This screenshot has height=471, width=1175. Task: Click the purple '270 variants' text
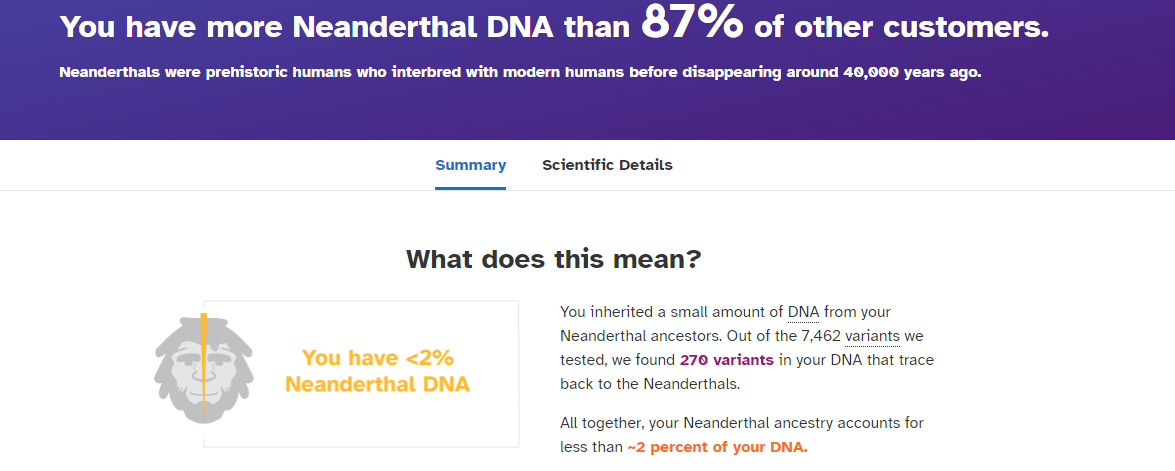[x=726, y=359]
